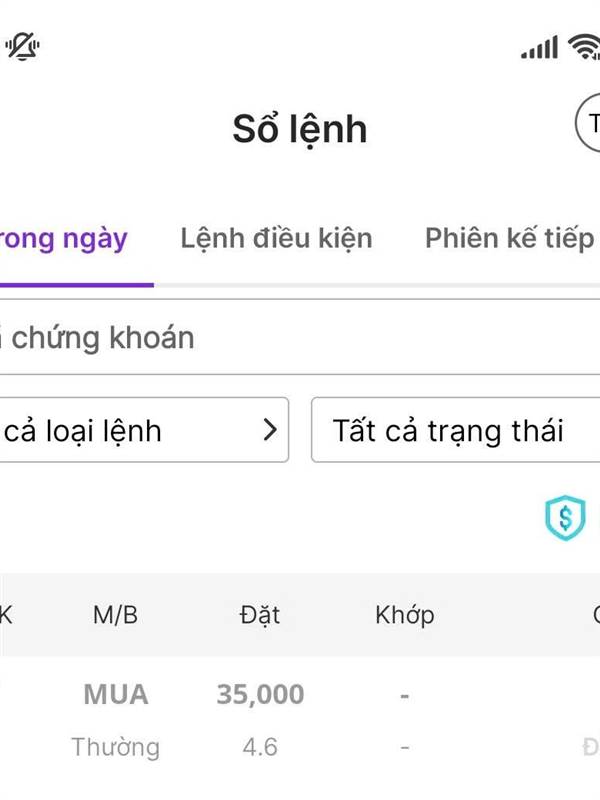The image size is (600, 800).
Task: Switch to the Trong ngày tab
Action: tap(64, 239)
